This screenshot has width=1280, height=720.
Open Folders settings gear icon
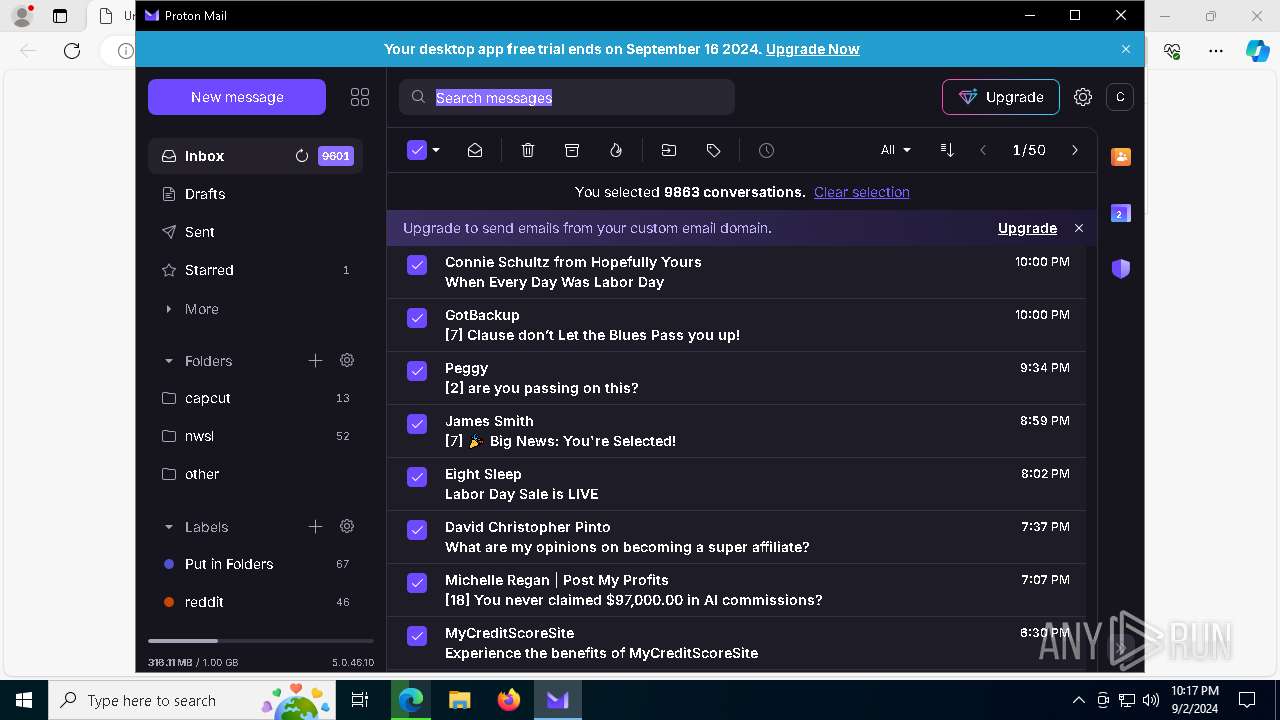[x=347, y=360]
